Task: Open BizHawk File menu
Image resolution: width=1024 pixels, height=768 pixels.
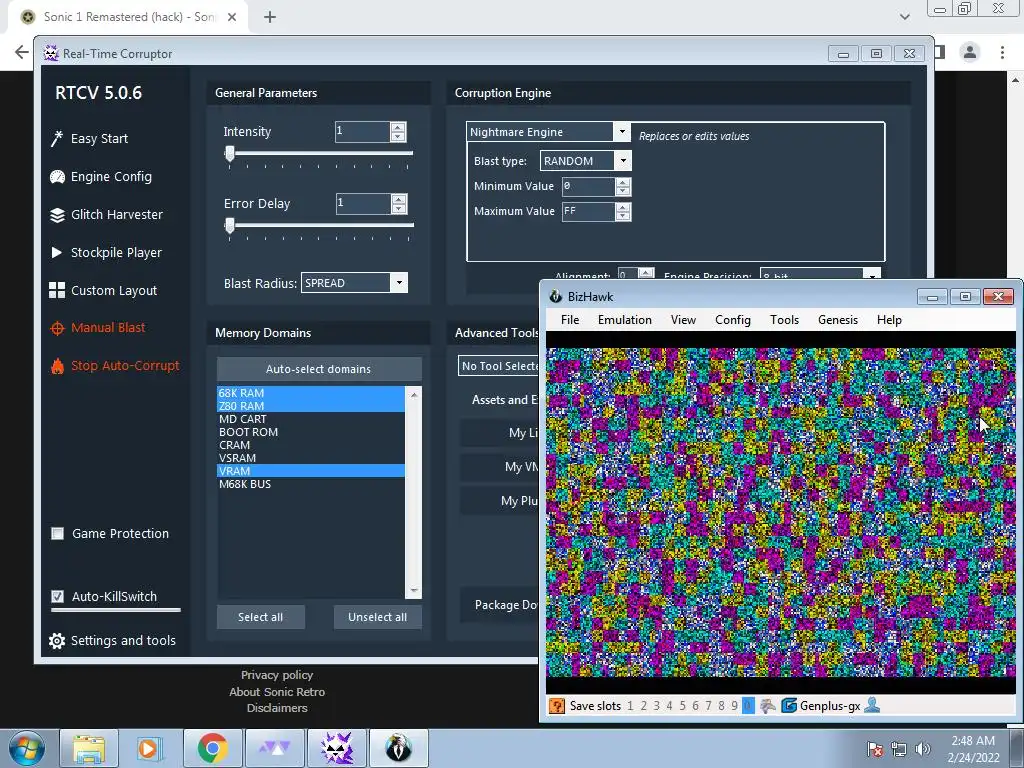Action: click(570, 320)
